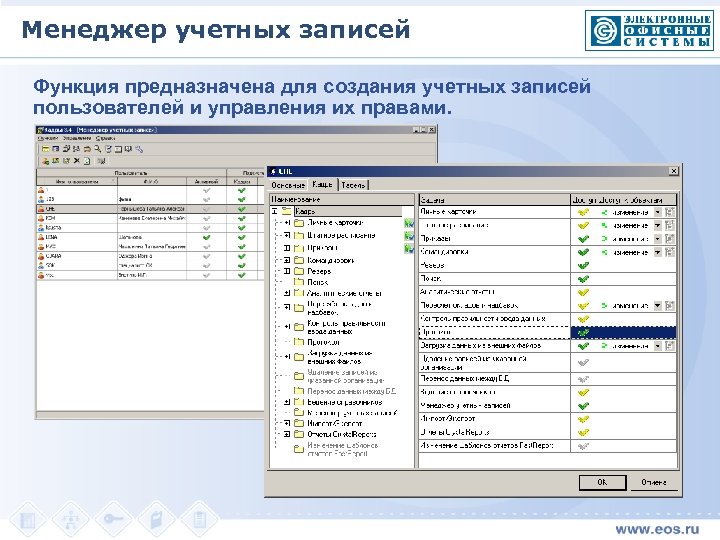
Task: Click the magnifier search icon in Кадры toolbar
Action: [97, 149]
